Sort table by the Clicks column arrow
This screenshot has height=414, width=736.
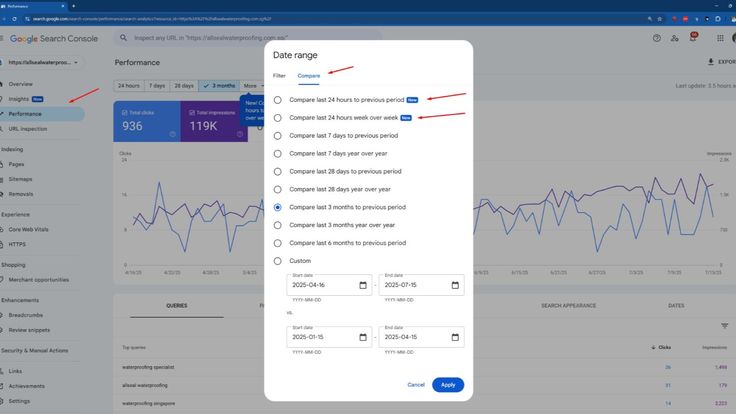(653, 347)
